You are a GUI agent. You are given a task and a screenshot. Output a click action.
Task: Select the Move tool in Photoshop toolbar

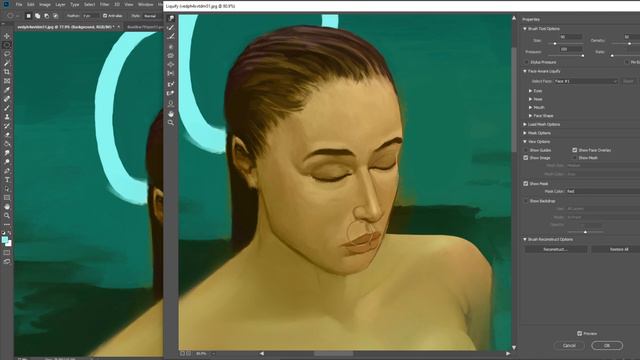[7, 36]
